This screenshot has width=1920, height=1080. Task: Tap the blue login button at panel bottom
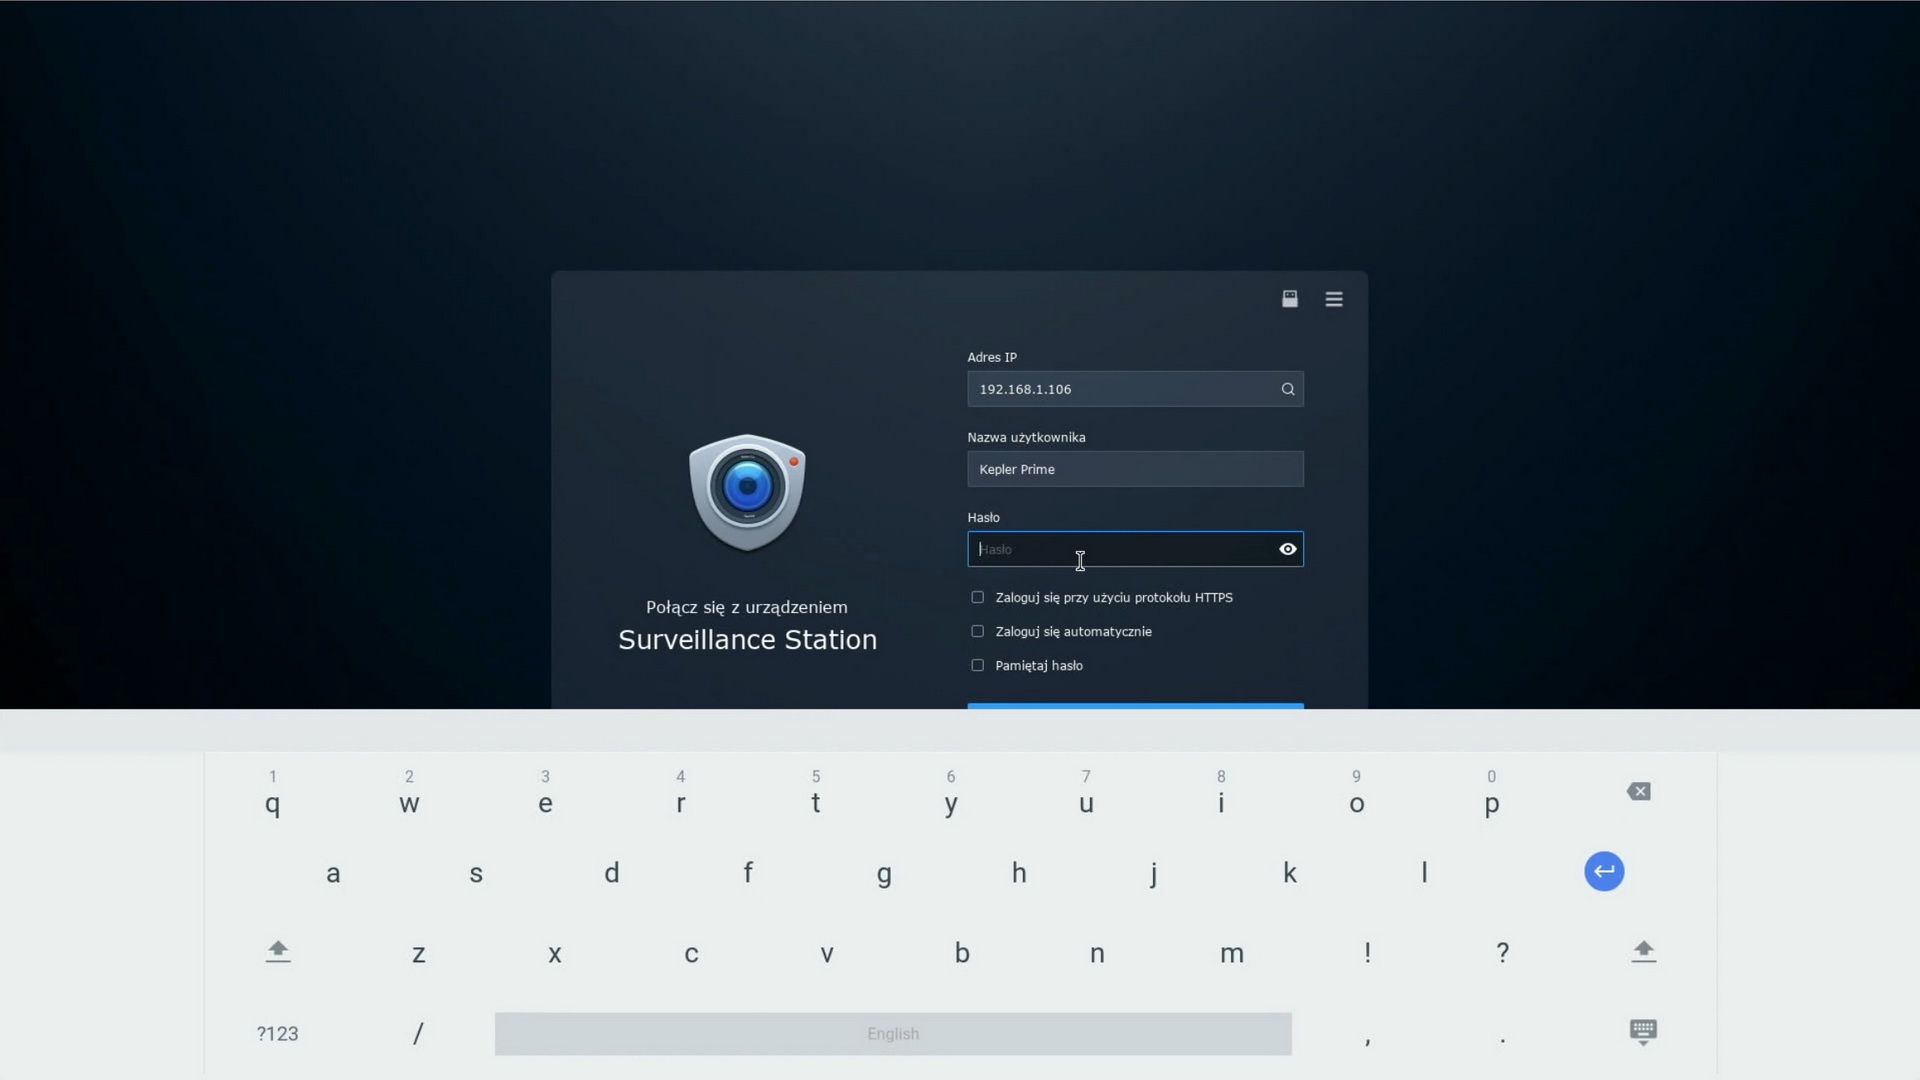pyautogui.click(x=1135, y=706)
